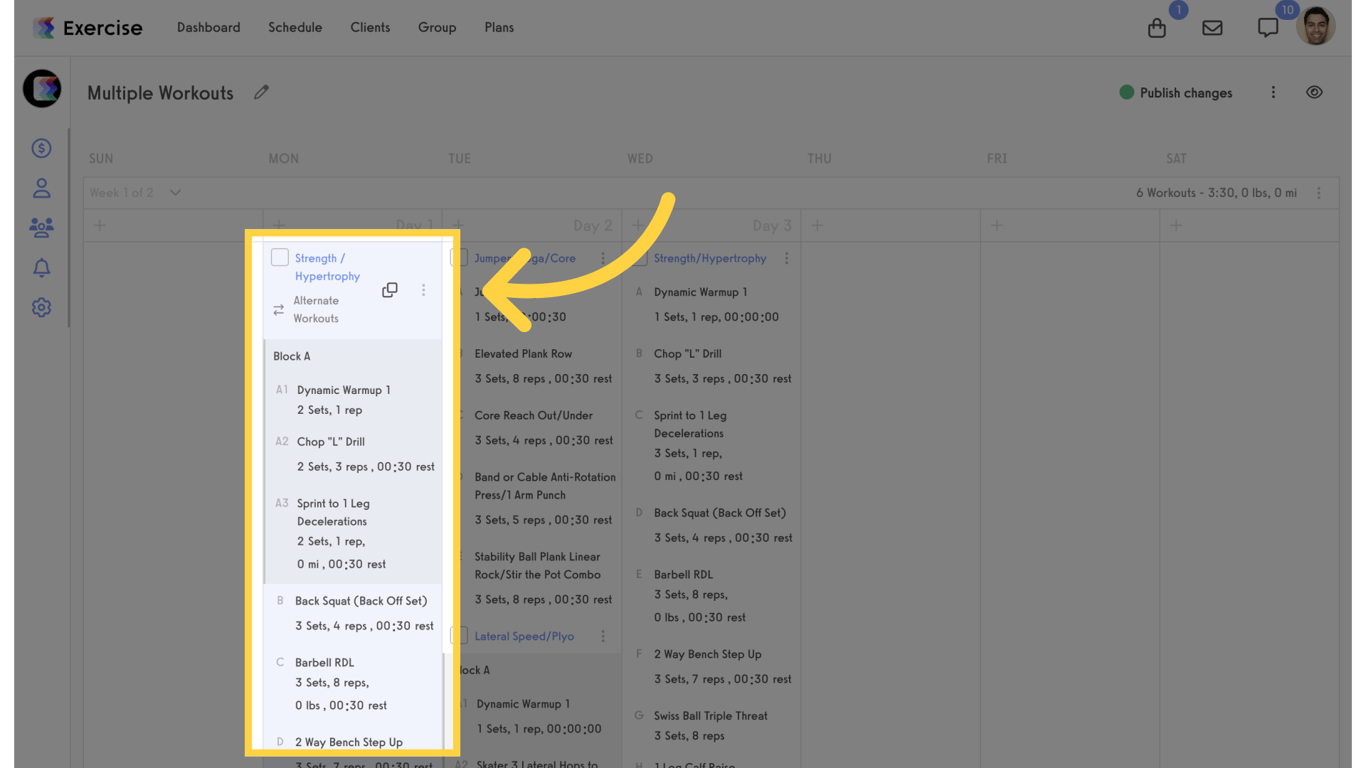Open the settings gear in sidebar
The height and width of the screenshot is (768, 1366).
[x=41, y=308]
